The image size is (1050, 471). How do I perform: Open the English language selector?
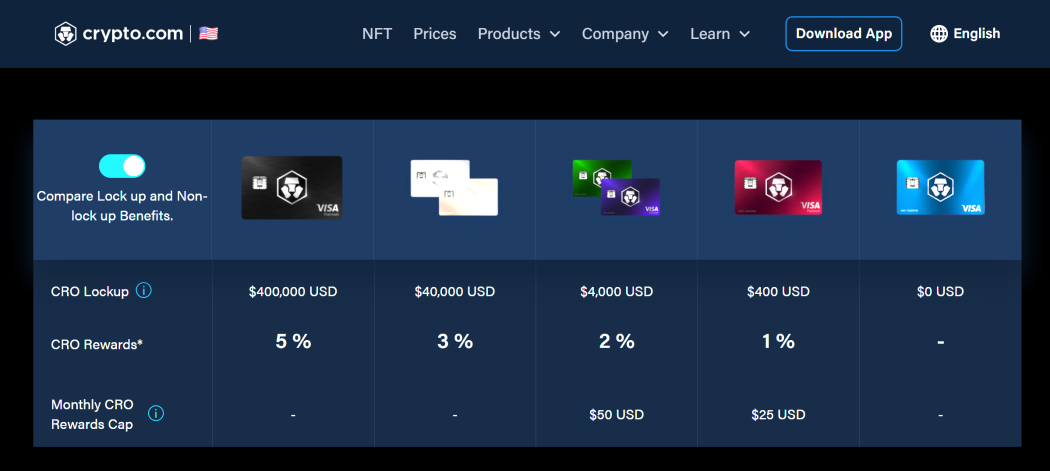[965, 33]
